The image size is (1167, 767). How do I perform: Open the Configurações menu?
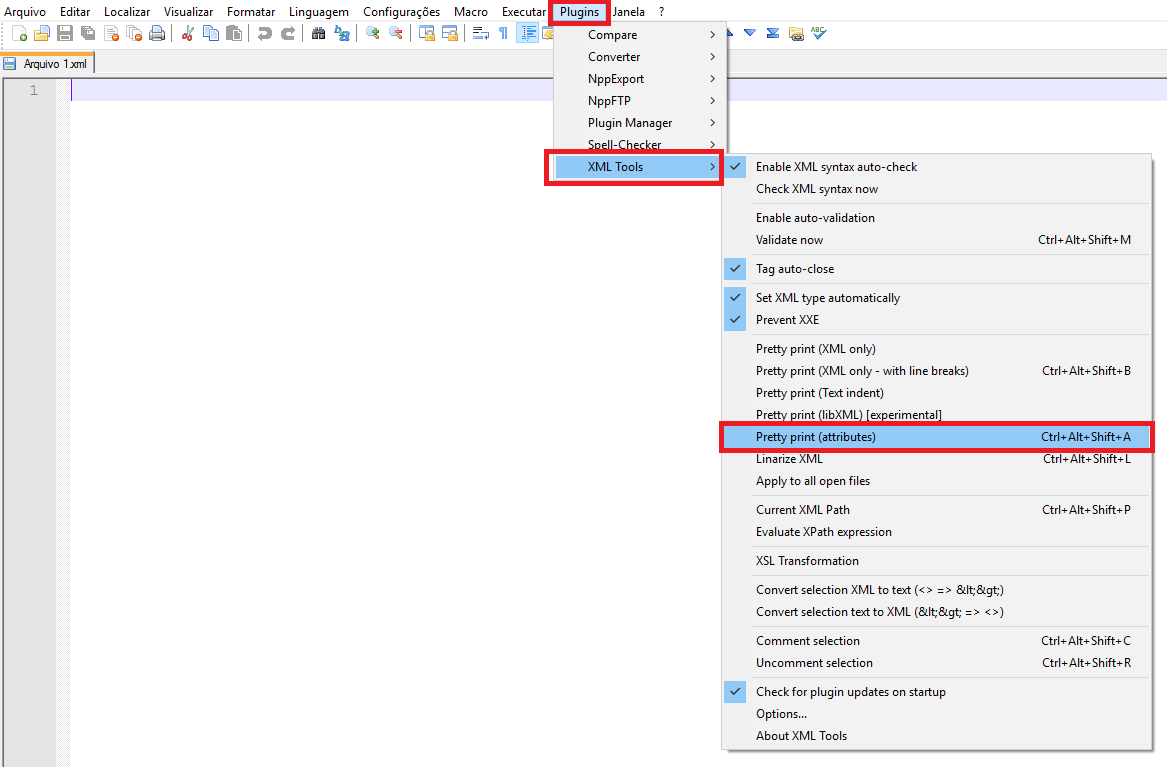pyautogui.click(x=401, y=12)
